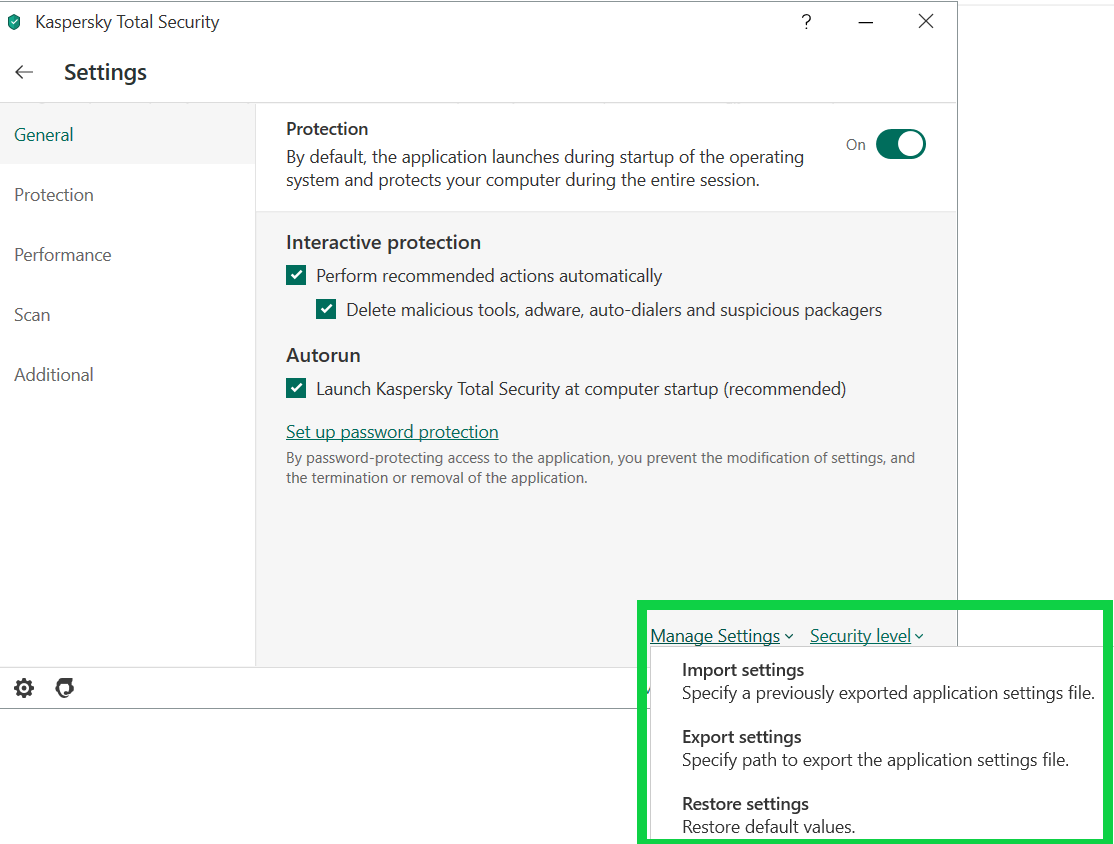
Task: Click the gear icon in the bottom bar
Action: (24, 688)
